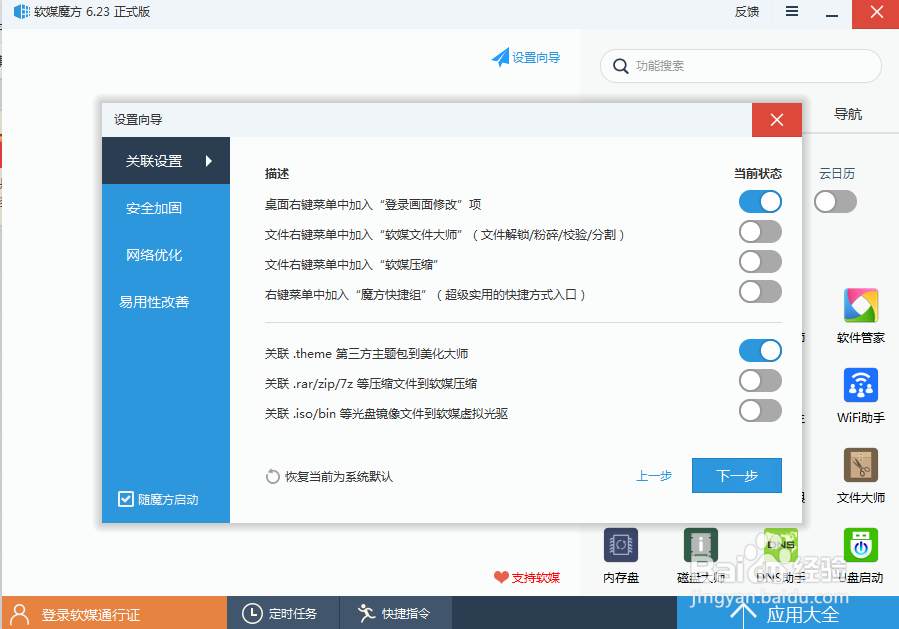Click the search magnifier icon
Viewport: 899px width, 629px height.
620,66
